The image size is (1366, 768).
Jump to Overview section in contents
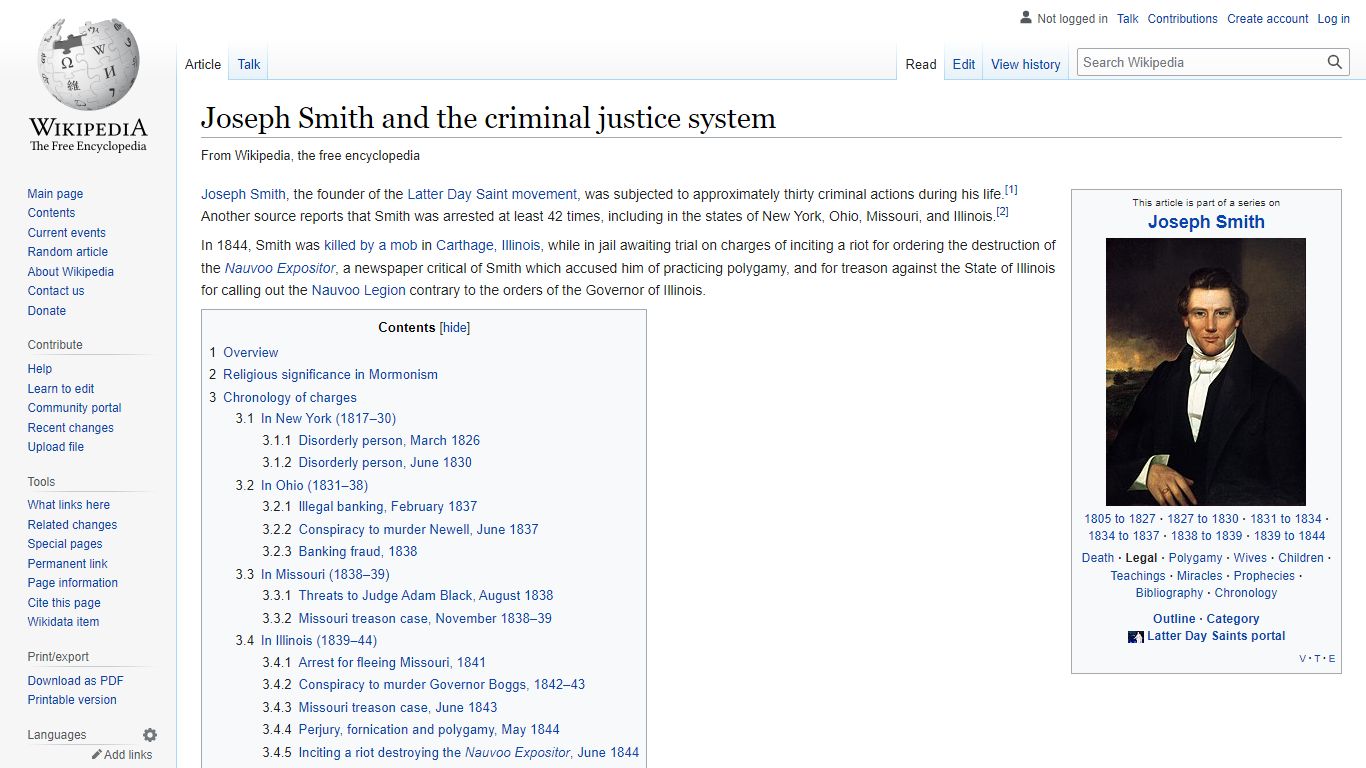(251, 353)
